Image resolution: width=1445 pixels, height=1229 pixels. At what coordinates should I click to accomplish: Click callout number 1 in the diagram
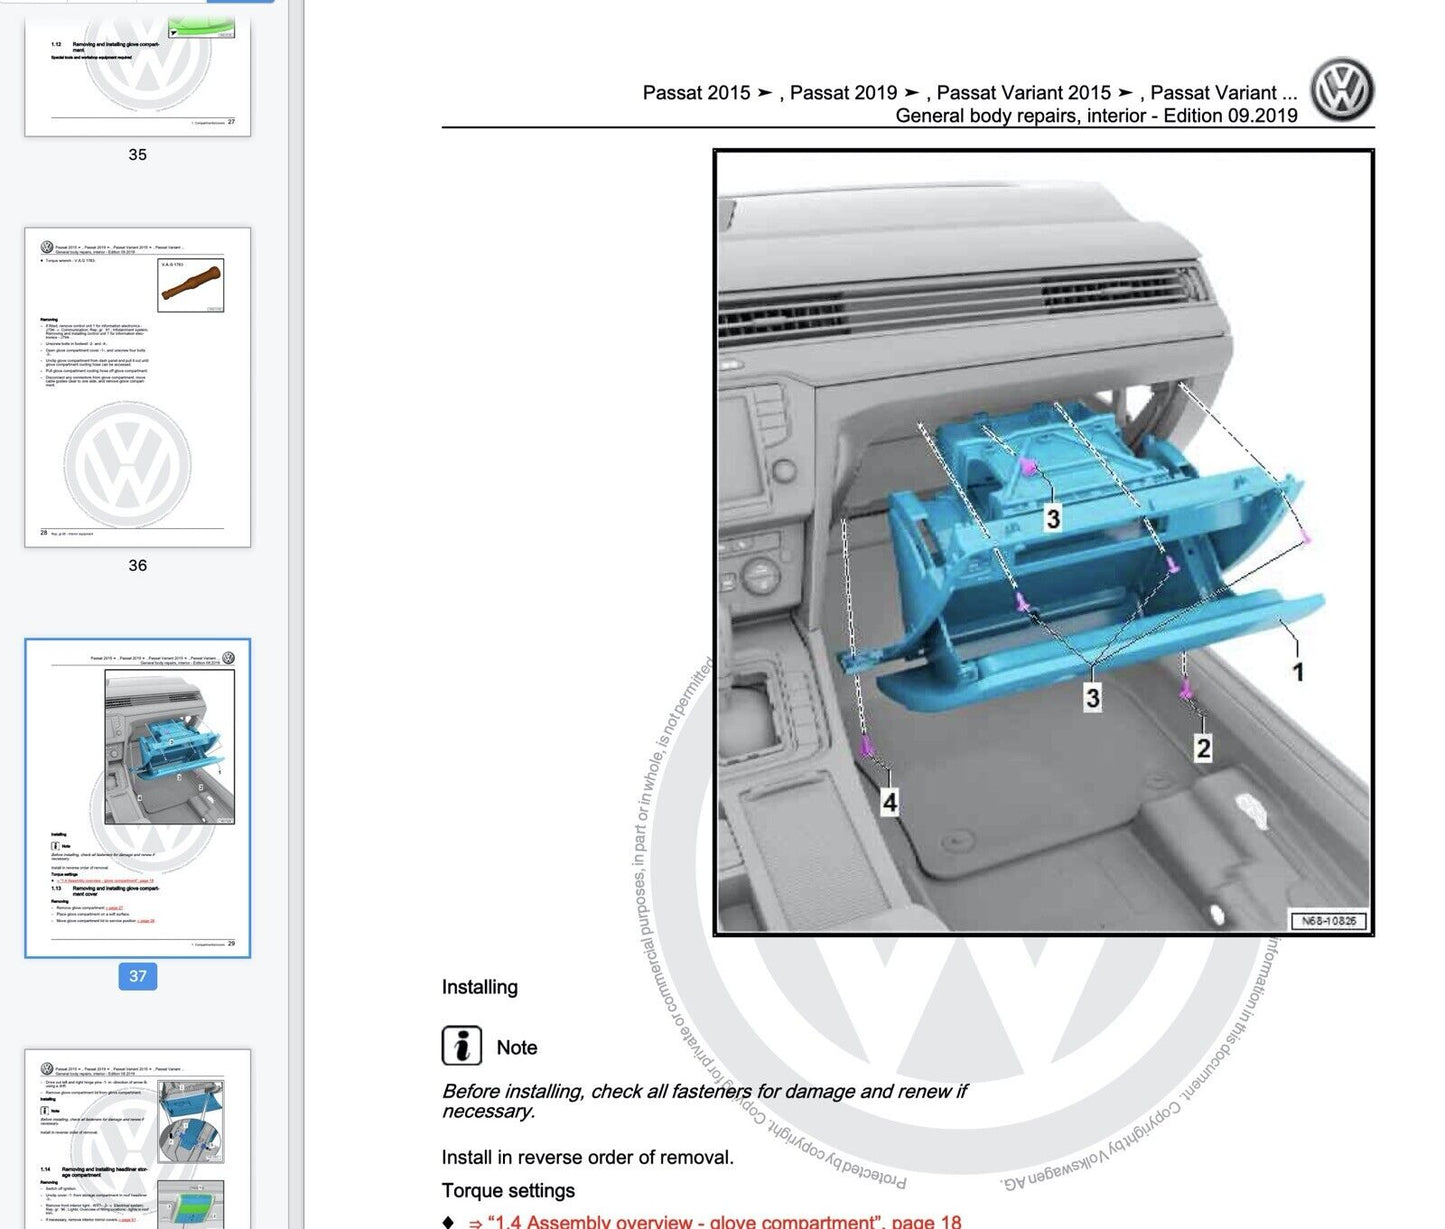pyautogui.click(x=1298, y=672)
